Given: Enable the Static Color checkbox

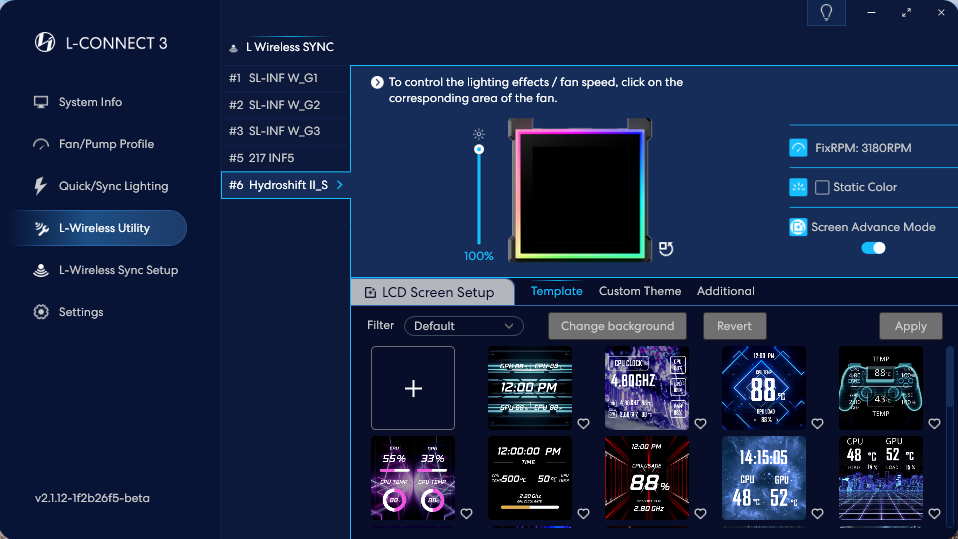Looking at the screenshot, I should coord(822,187).
